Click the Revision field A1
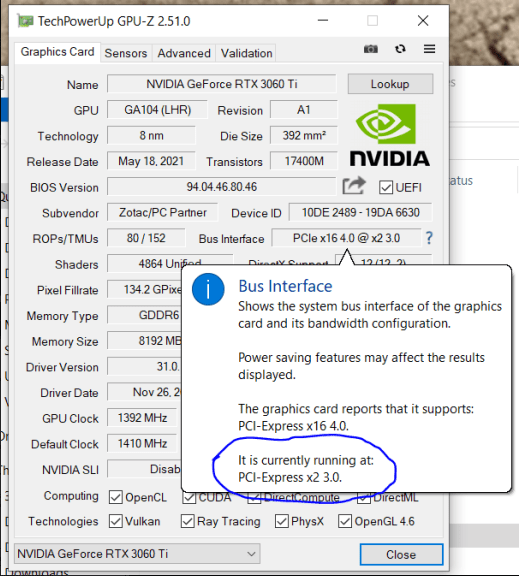Viewport: 519px width, 576px height. click(x=304, y=110)
